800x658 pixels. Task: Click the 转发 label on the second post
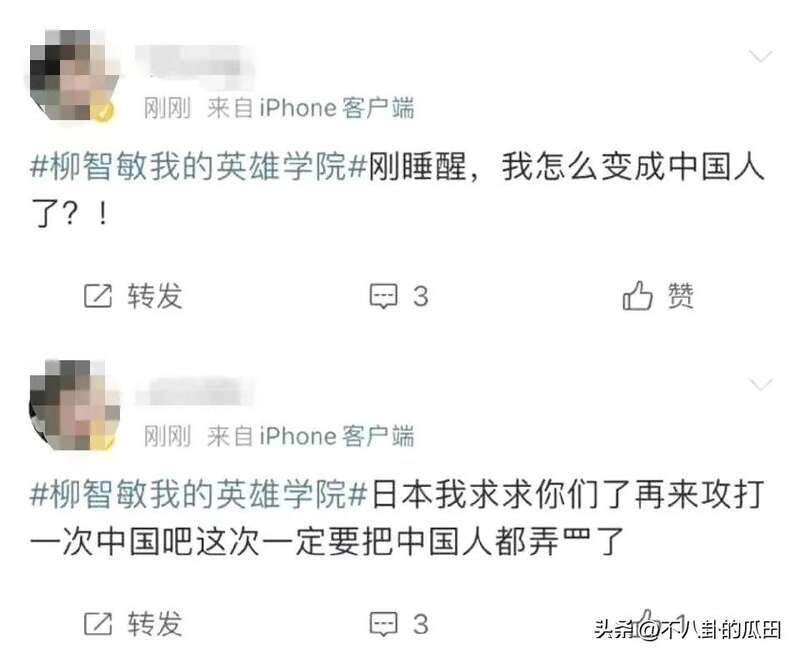tap(155, 624)
